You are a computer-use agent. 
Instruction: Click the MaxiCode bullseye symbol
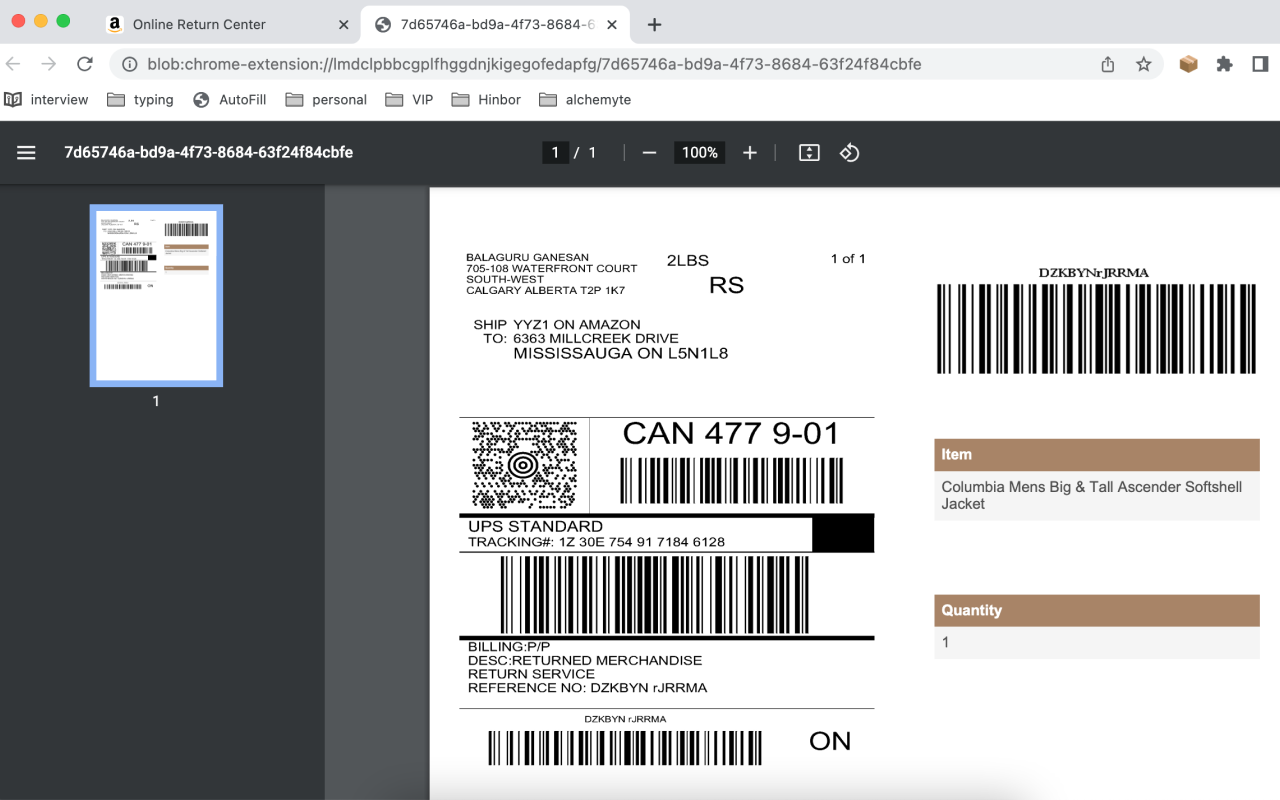click(x=524, y=465)
